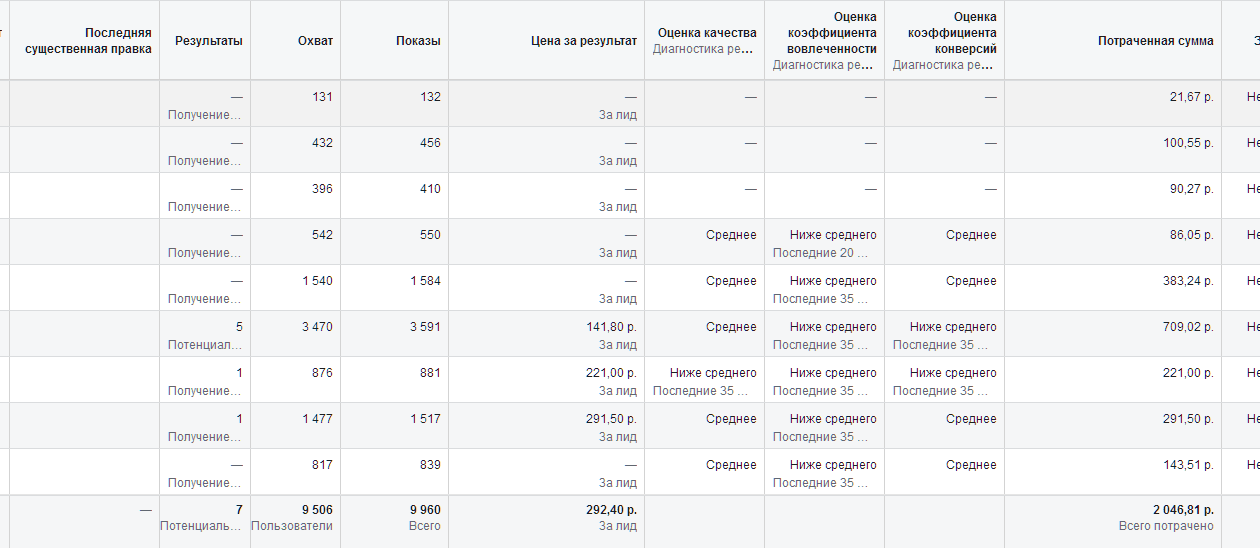Open Диагностика link under Оценка коэффициента конверсий
The image size is (1260, 548).
944,65
